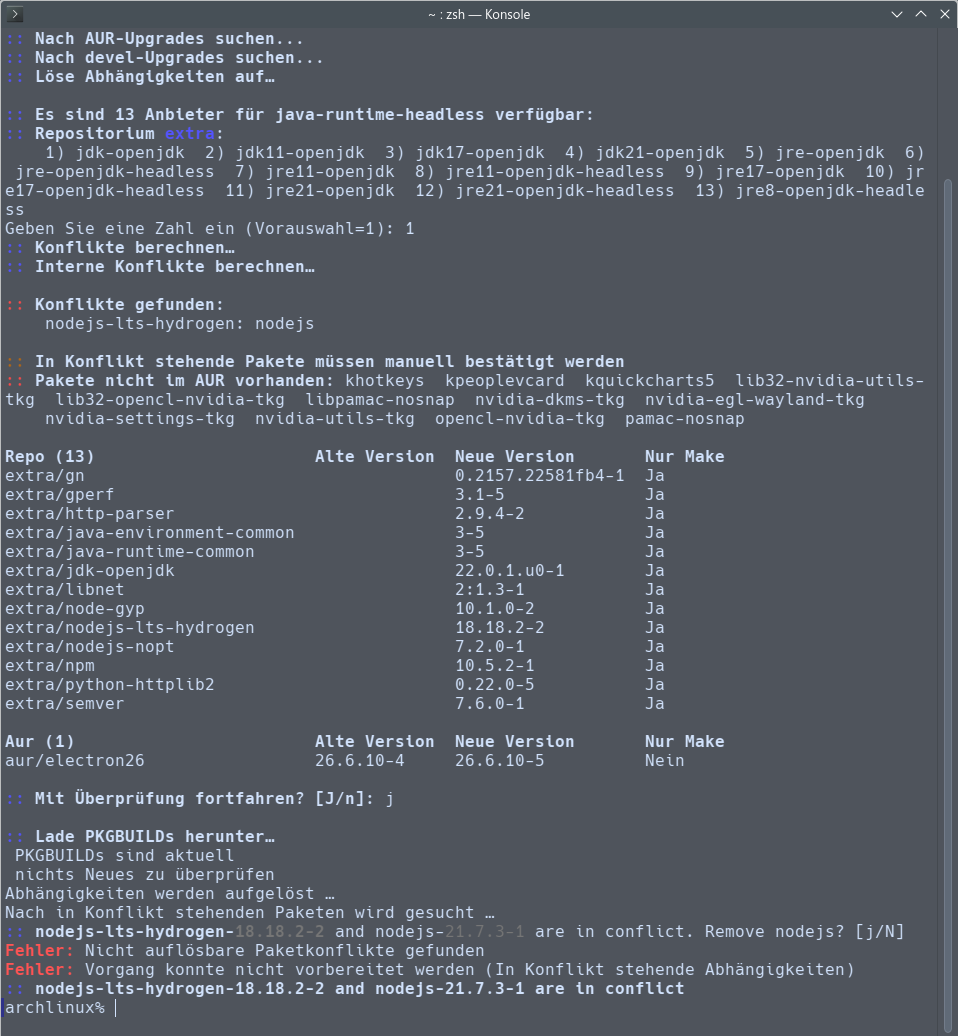Click the '~ : zsh — Konsole' title bar text
Screen dimensions: 958x1036
pos(479,14)
